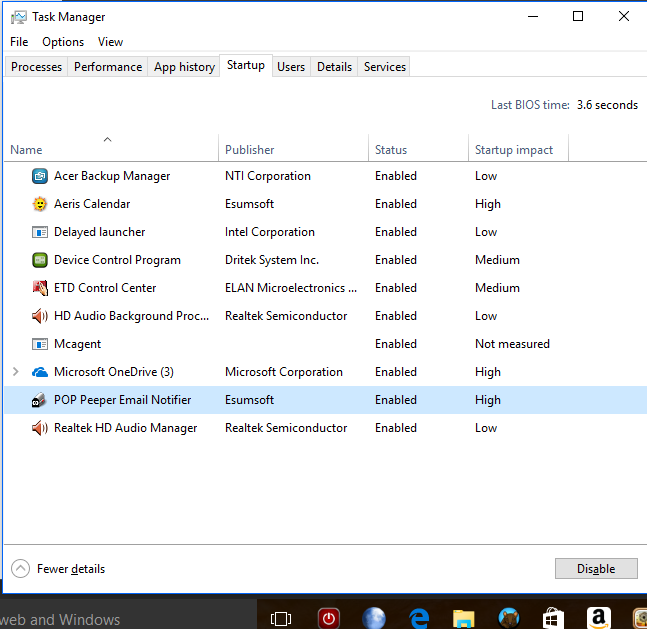
Task: Click the Intel Corporation publisher cell
Action: tap(269, 232)
